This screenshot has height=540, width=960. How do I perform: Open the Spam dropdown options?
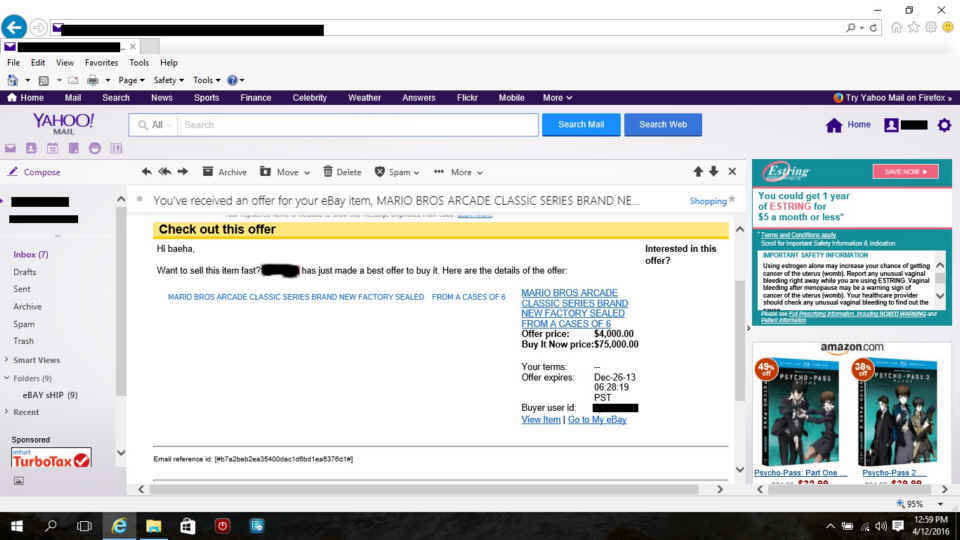[x=397, y=172]
